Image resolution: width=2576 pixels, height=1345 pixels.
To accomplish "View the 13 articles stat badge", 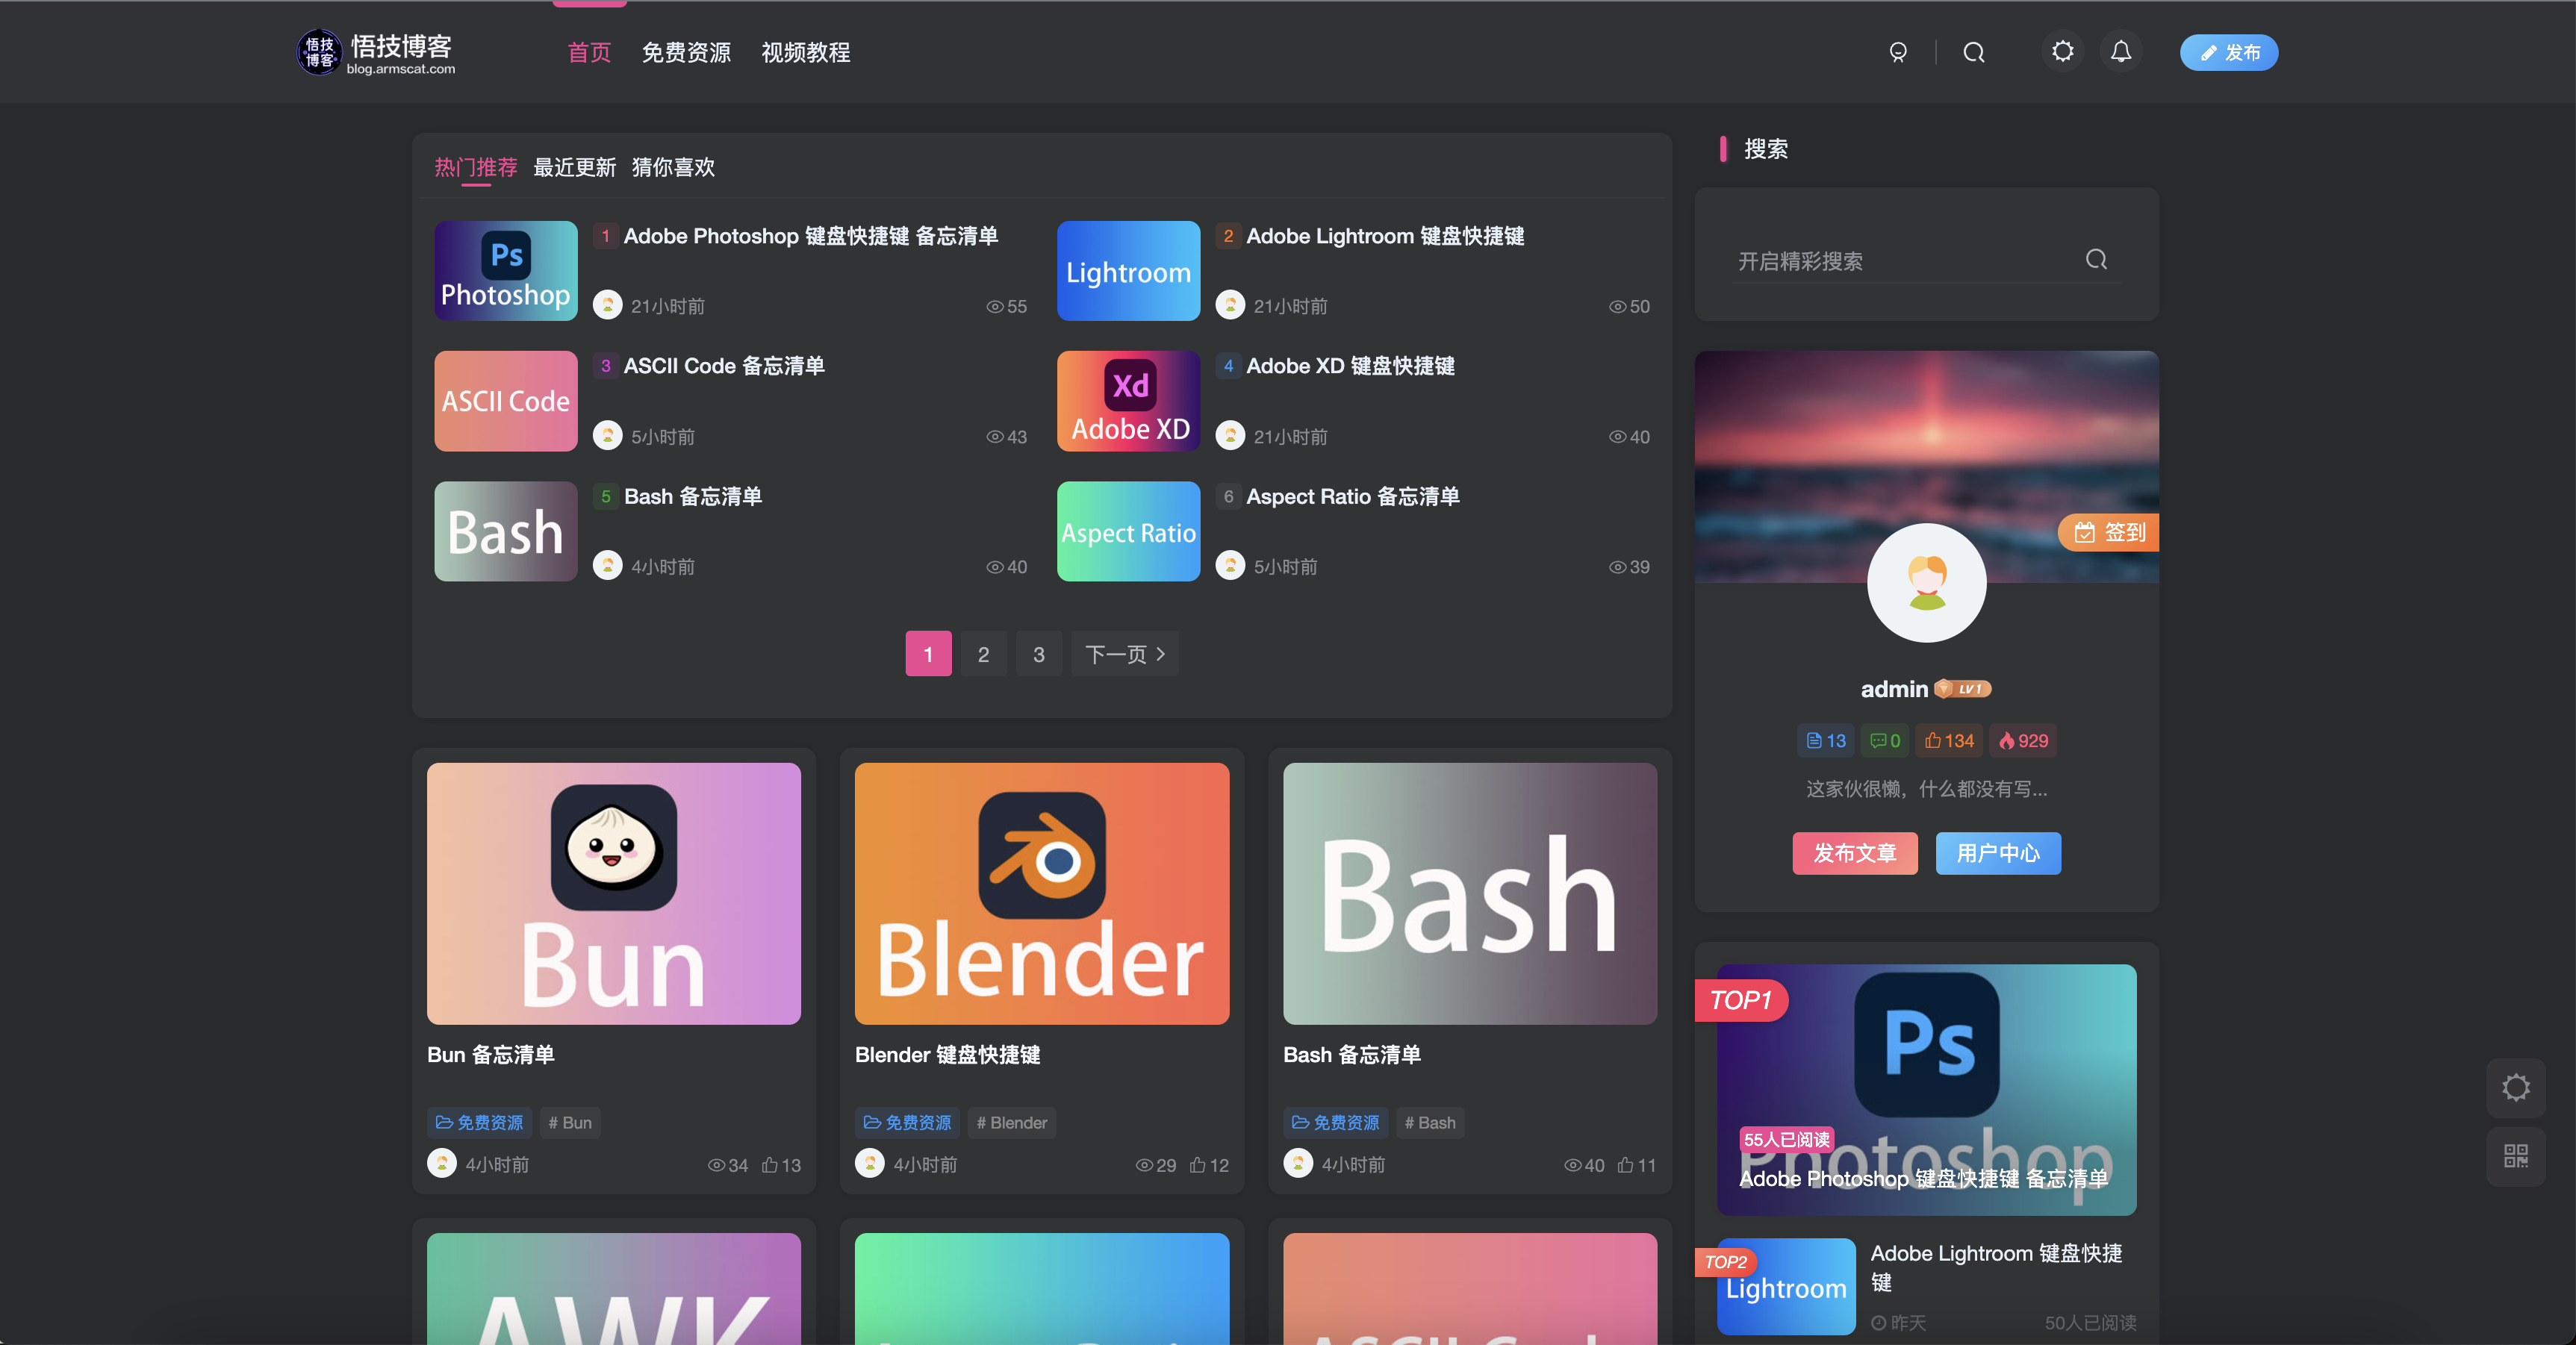I will point(1826,741).
